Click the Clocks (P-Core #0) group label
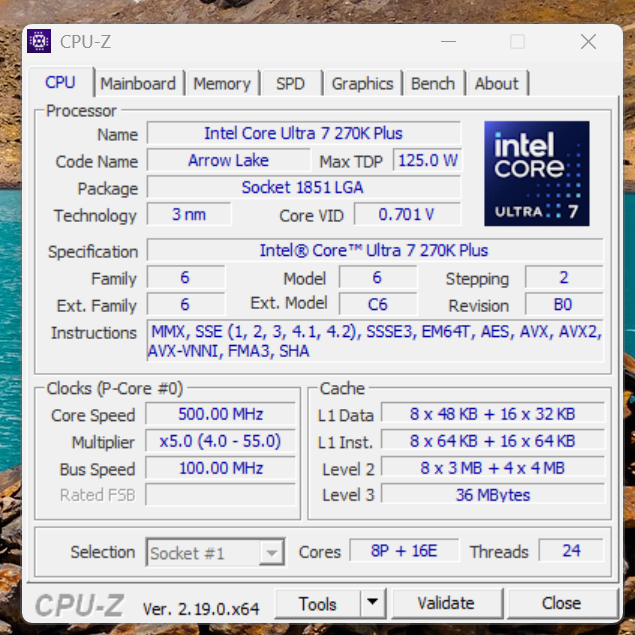This screenshot has height=635, width=635. point(115,388)
